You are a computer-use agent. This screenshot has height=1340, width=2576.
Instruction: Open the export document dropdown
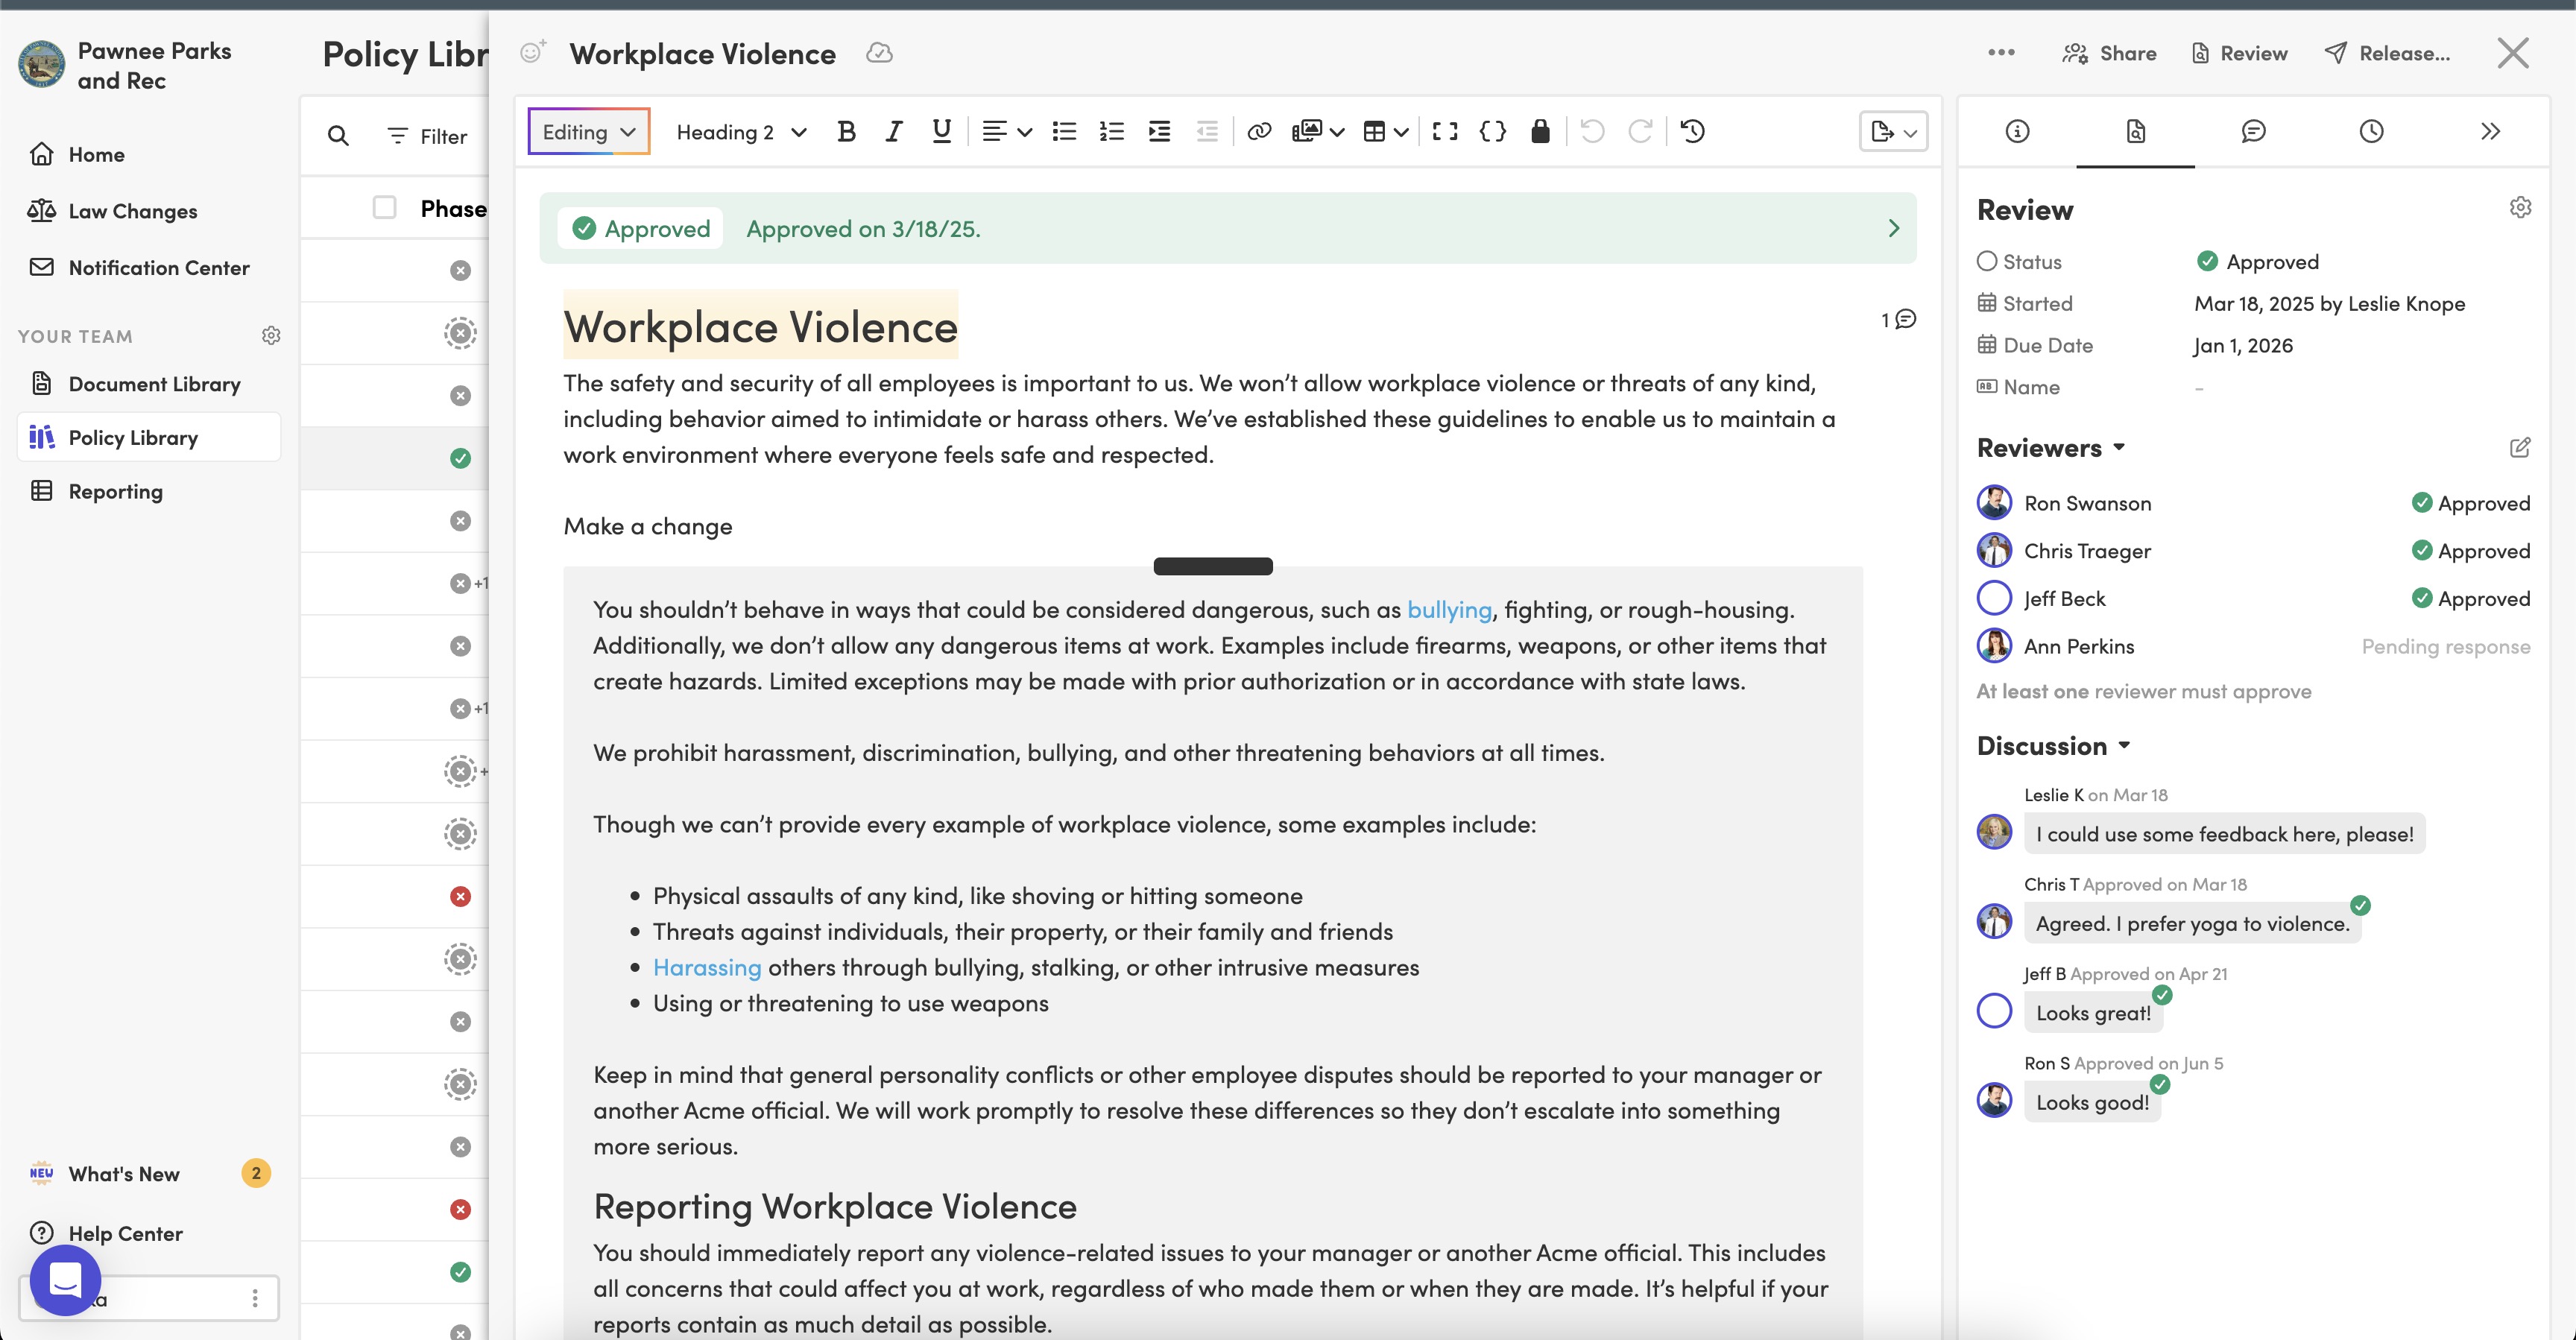[1893, 131]
